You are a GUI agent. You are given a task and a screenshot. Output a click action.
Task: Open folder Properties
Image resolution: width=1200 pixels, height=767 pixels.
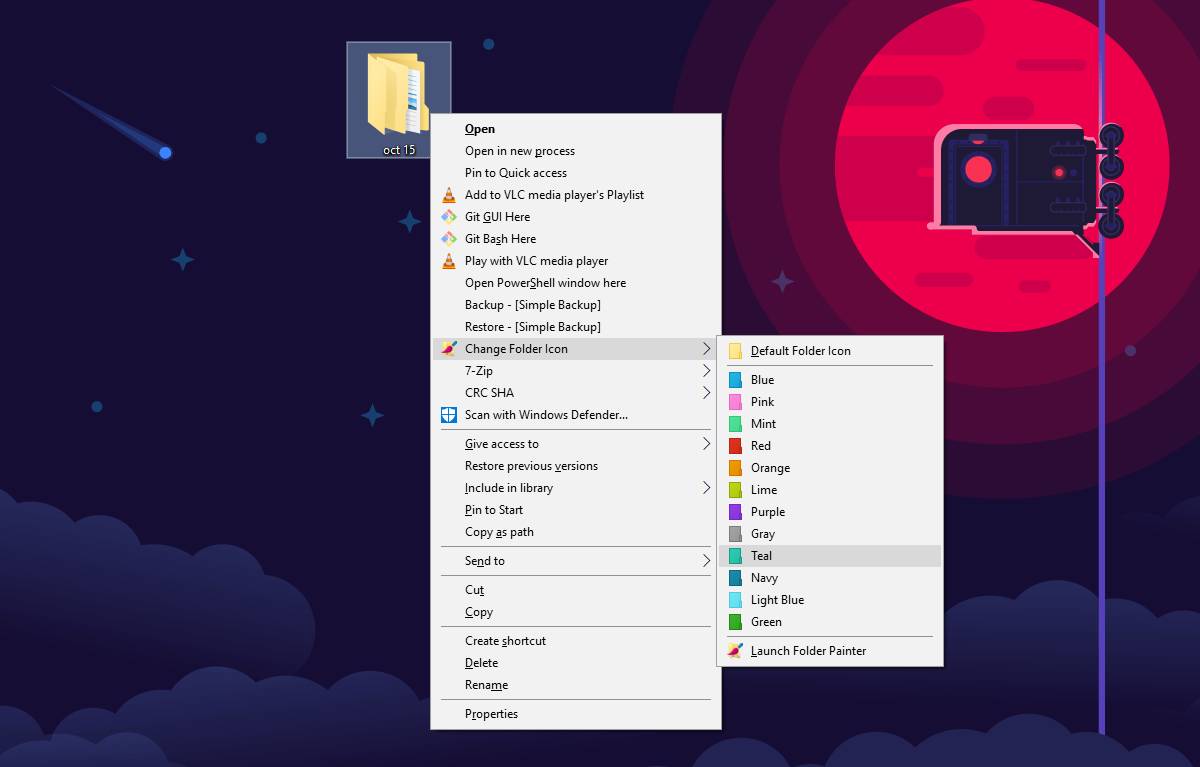pyautogui.click(x=490, y=713)
